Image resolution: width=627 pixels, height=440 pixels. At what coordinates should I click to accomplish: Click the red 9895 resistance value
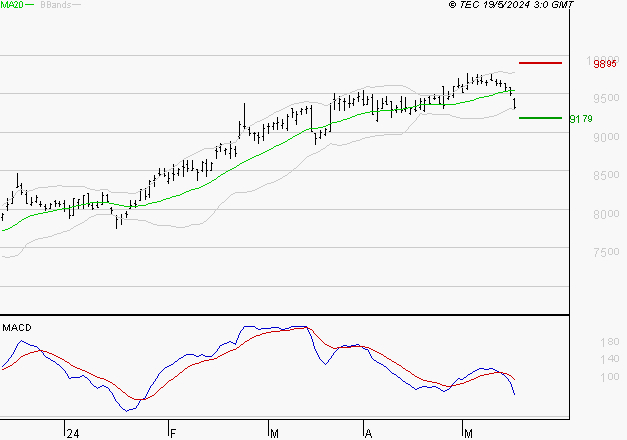pos(605,64)
